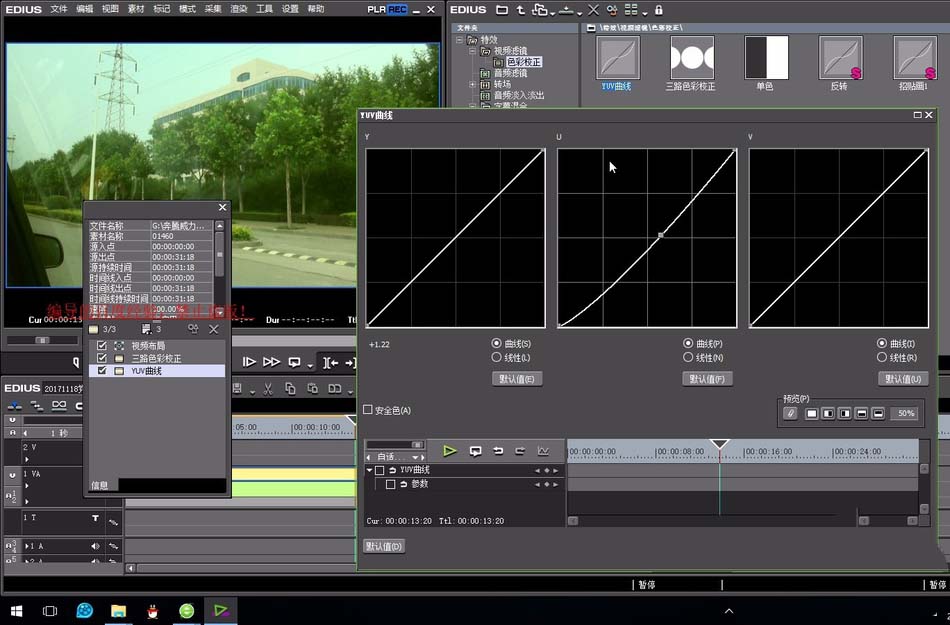Uncheck the 三路色彩校正 effect

[x=102, y=358]
